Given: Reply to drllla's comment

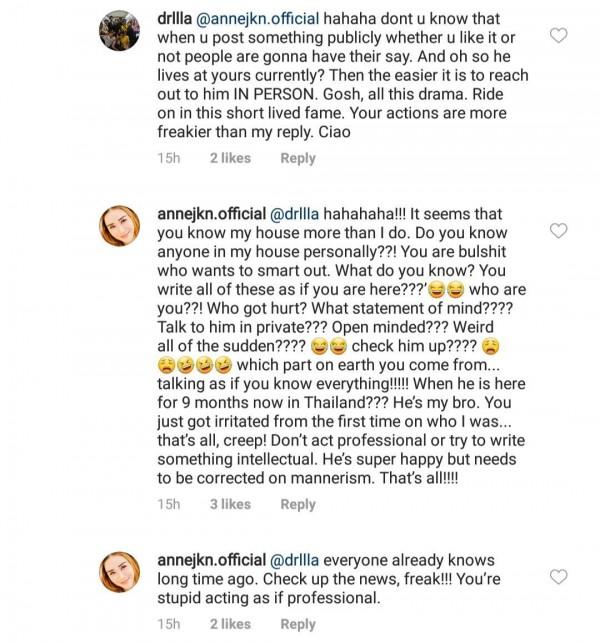Looking at the screenshot, I should point(298,158).
